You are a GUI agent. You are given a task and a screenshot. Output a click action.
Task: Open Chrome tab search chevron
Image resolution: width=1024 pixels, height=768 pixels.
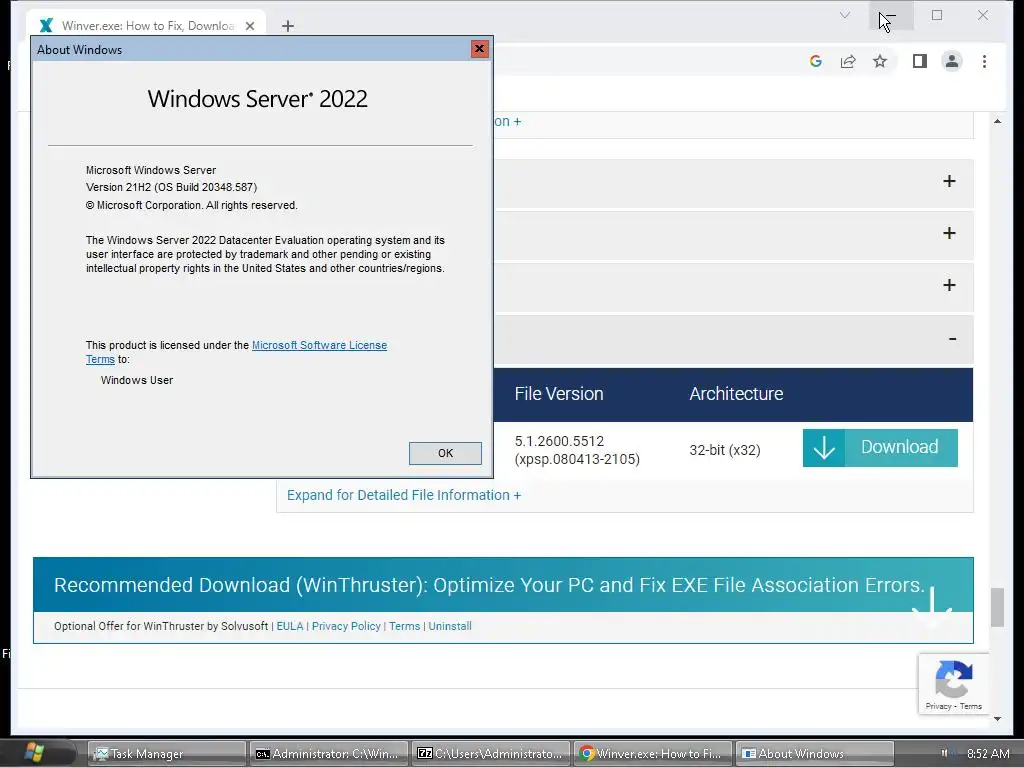coord(844,15)
